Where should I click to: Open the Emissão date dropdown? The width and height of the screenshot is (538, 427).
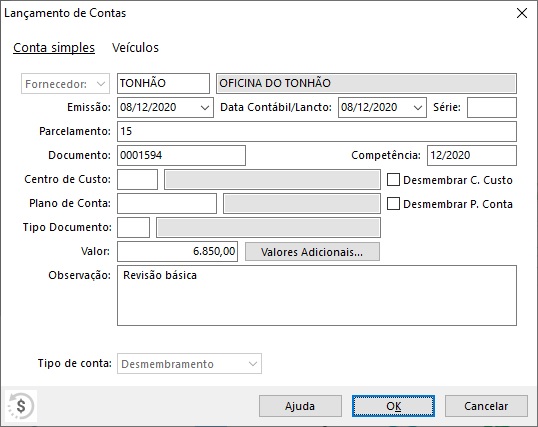click(205, 107)
